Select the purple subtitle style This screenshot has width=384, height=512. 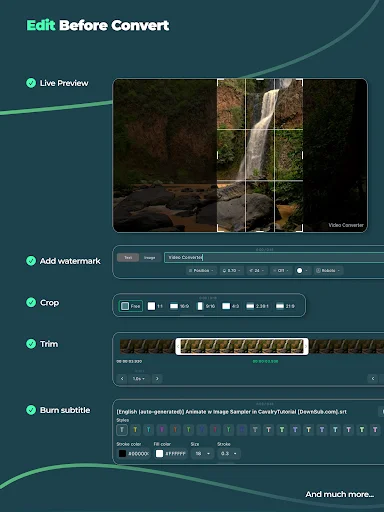162,430
